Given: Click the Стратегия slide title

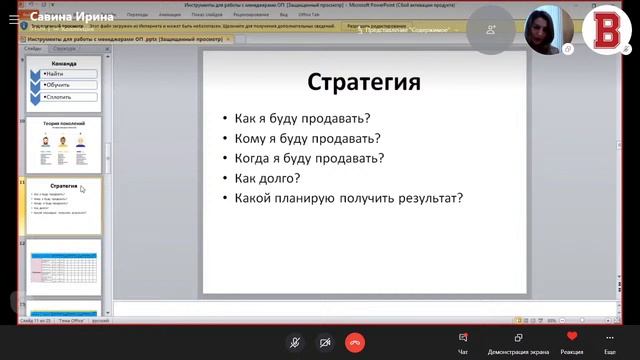Looking at the screenshot, I should [x=364, y=82].
